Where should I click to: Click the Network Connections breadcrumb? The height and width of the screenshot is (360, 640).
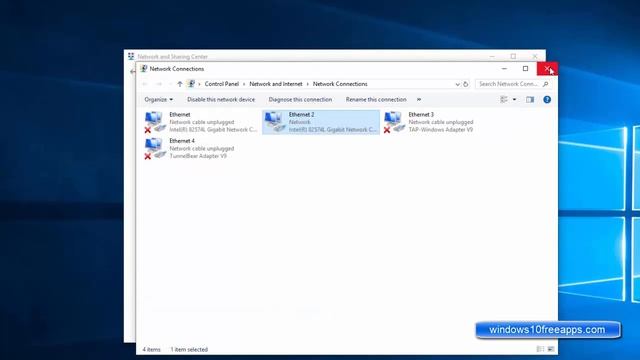pos(340,84)
